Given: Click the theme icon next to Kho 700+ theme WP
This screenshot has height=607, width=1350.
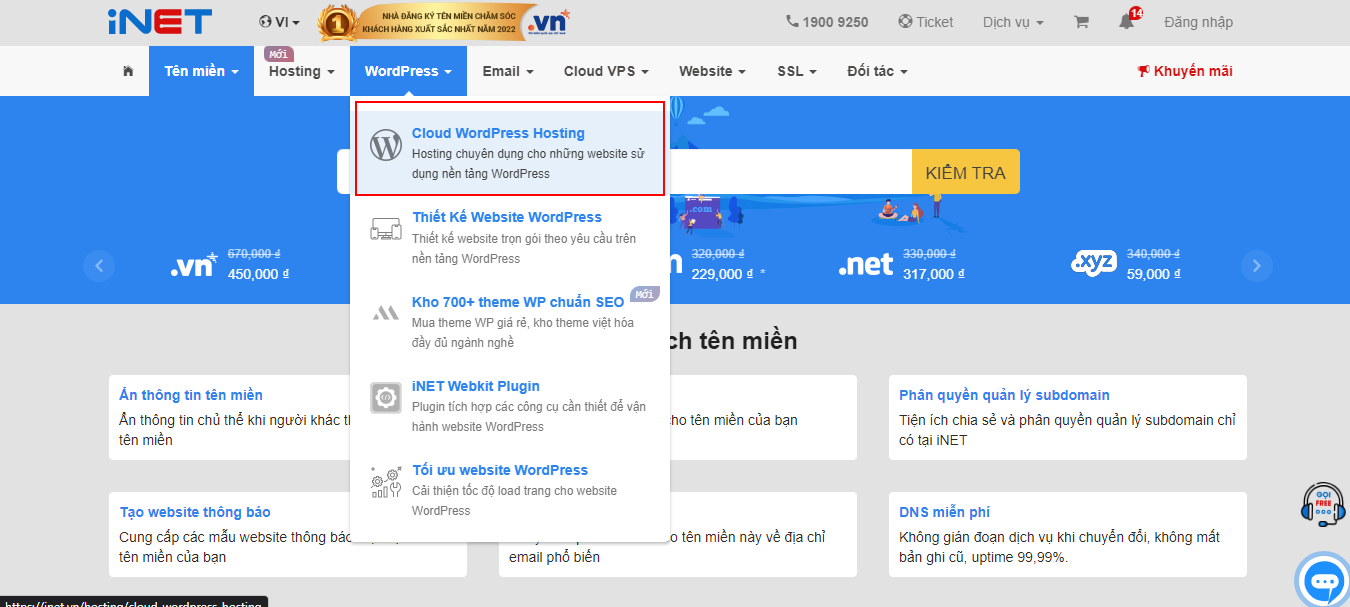Looking at the screenshot, I should coord(384,311).
